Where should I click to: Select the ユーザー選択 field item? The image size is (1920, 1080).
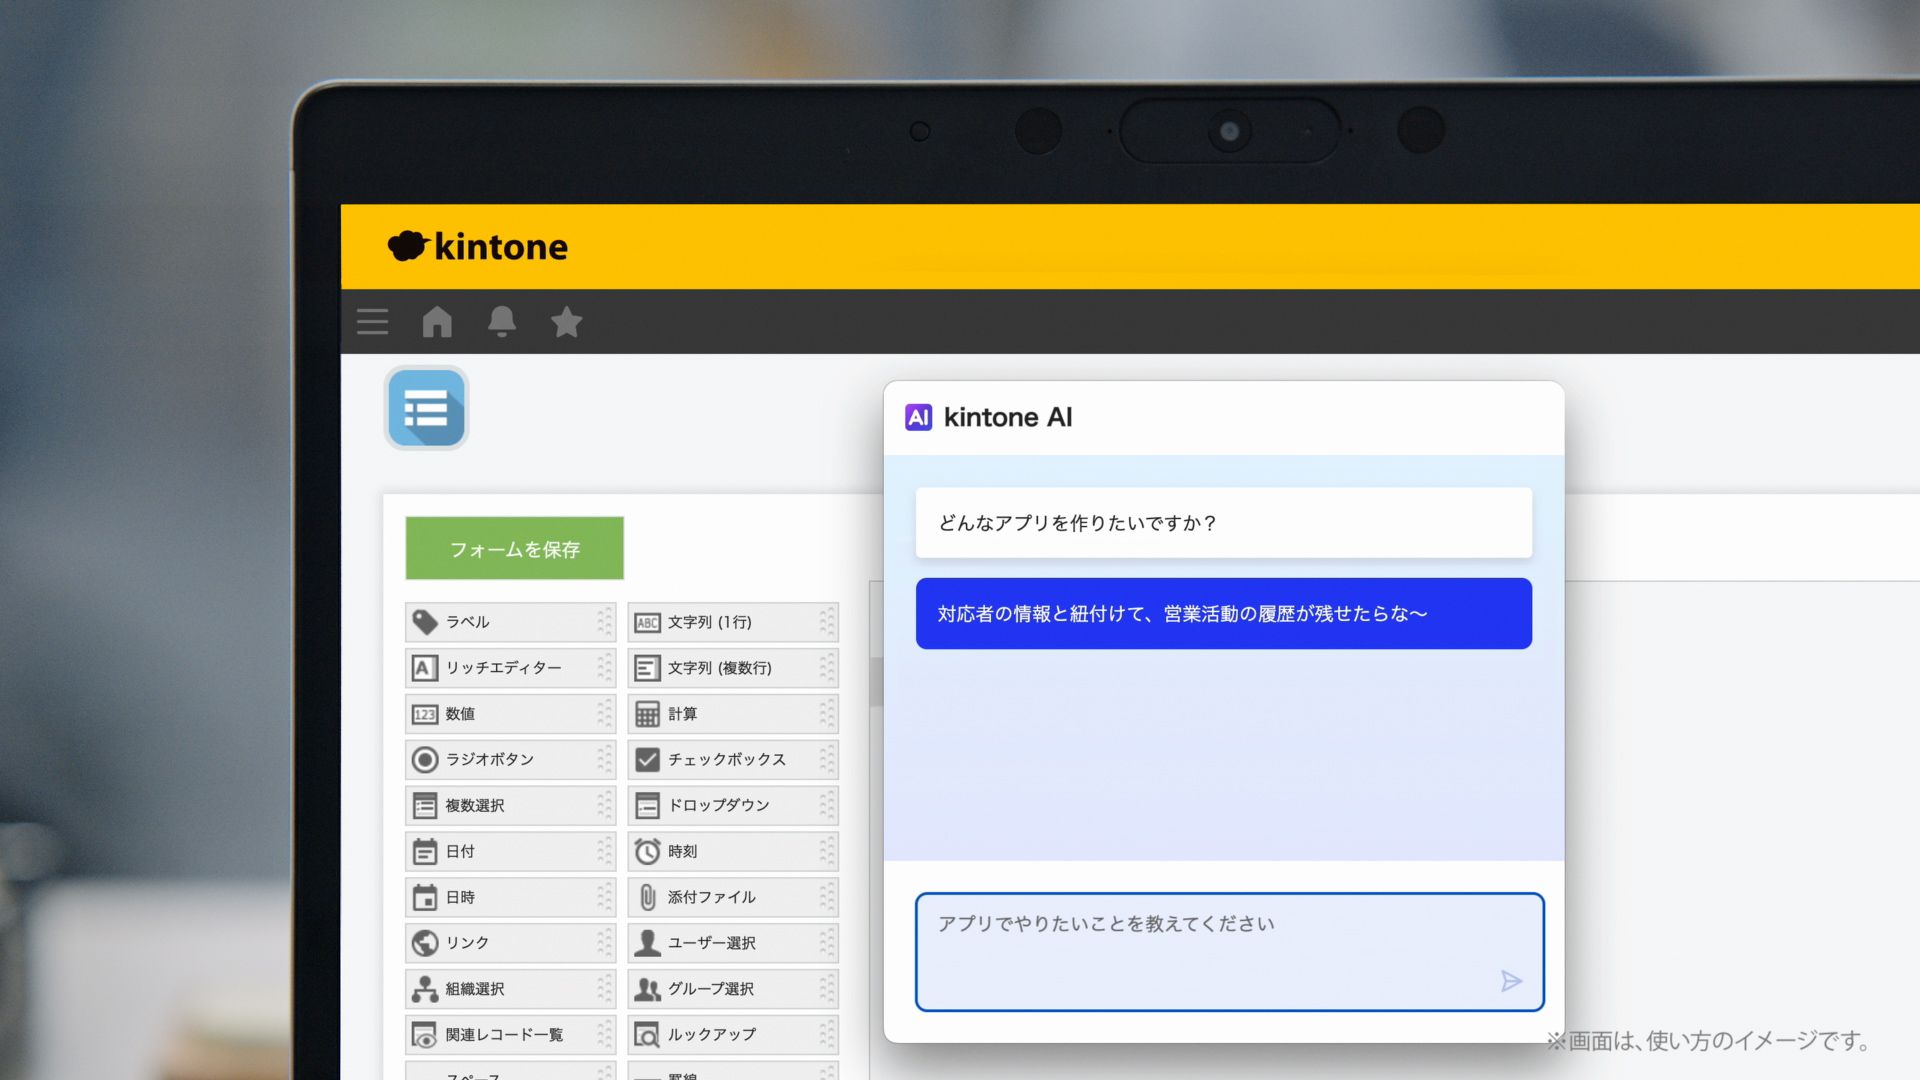pyautogui.click(x=733, y=943)
